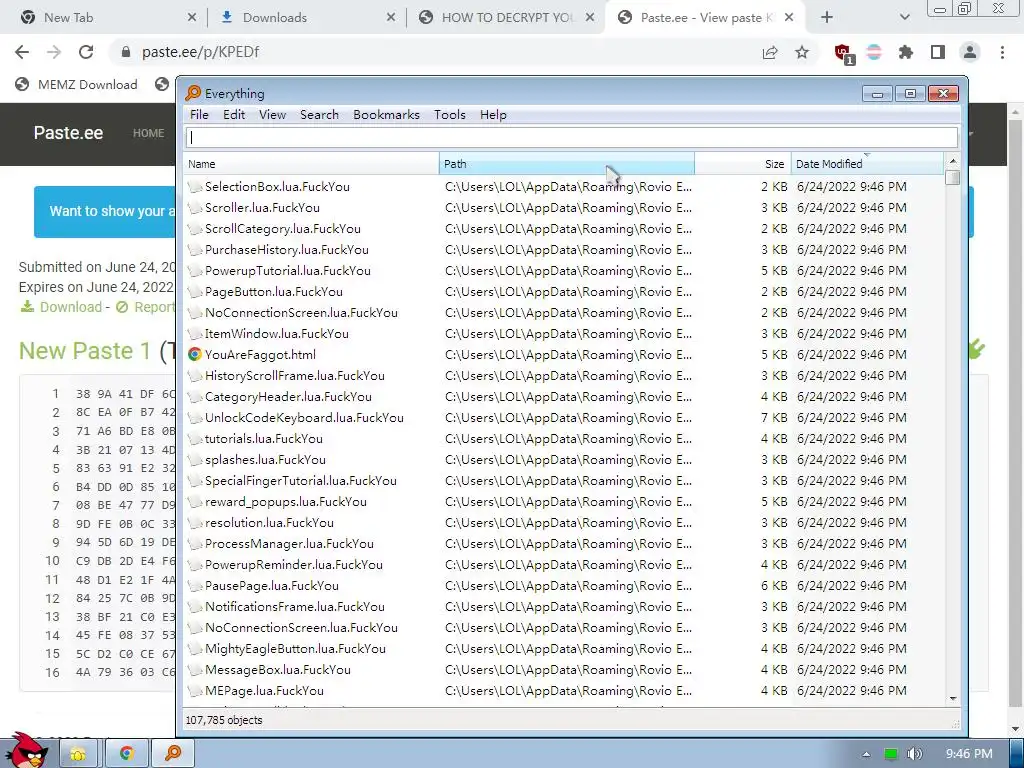Screen dimensions: 1024x768
Task: Reload the paste.ee page
Action: pyautogui.click(x=86, y=52)
